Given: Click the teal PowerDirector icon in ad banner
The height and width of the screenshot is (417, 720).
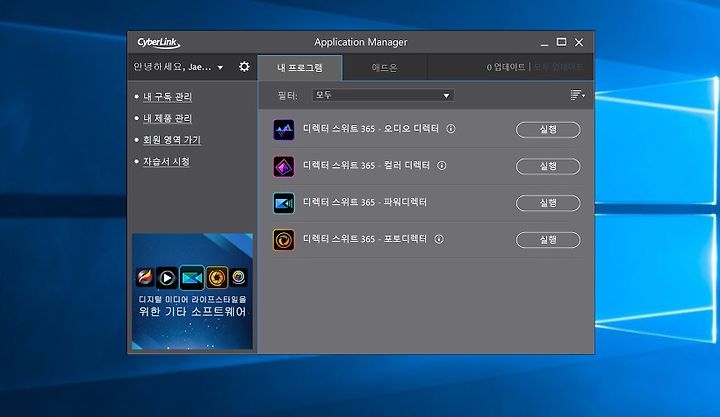Looking at the screenshot, I should 191,277.
